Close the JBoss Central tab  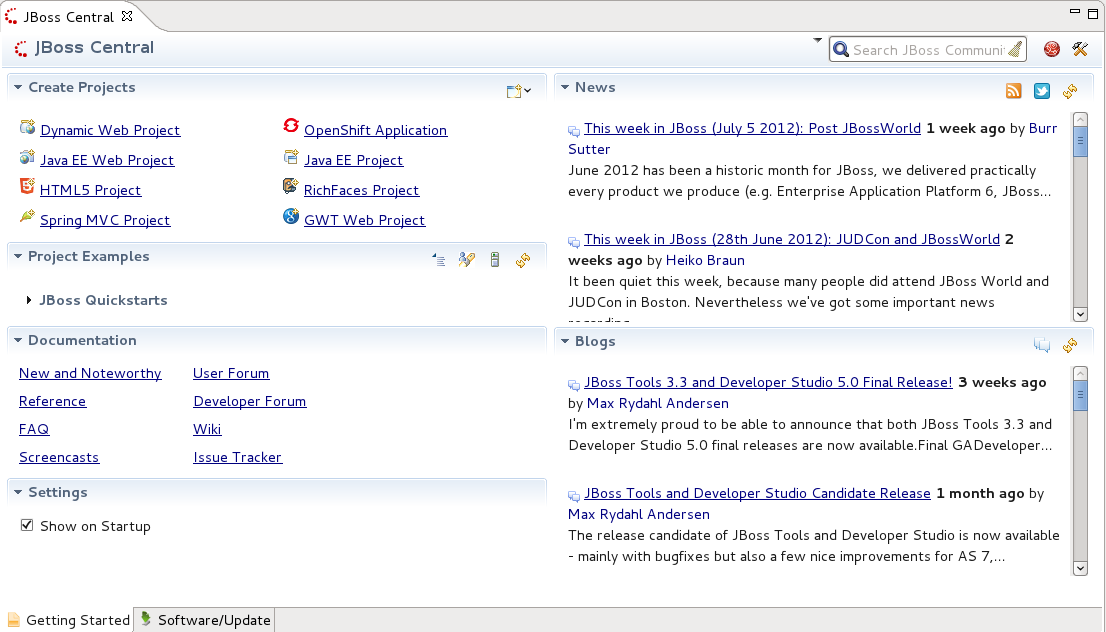pyautogui.click(x=127, y=16)
